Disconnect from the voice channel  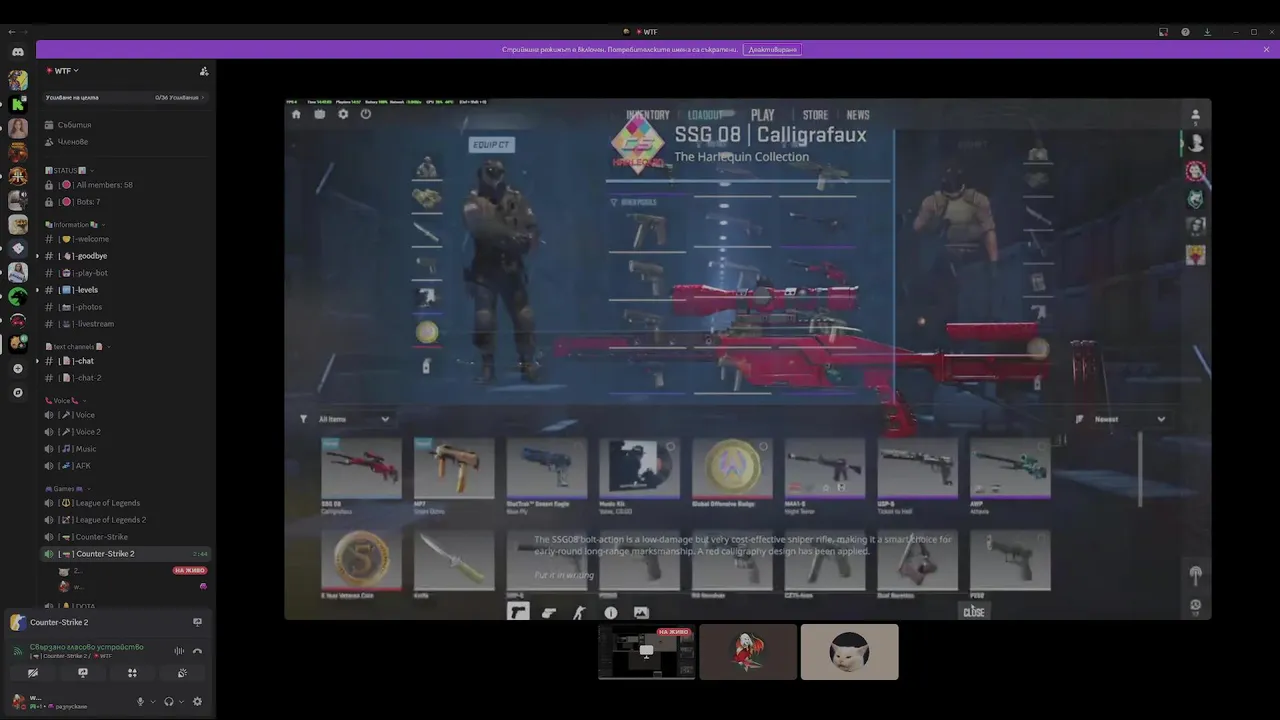tap(197, 651)
